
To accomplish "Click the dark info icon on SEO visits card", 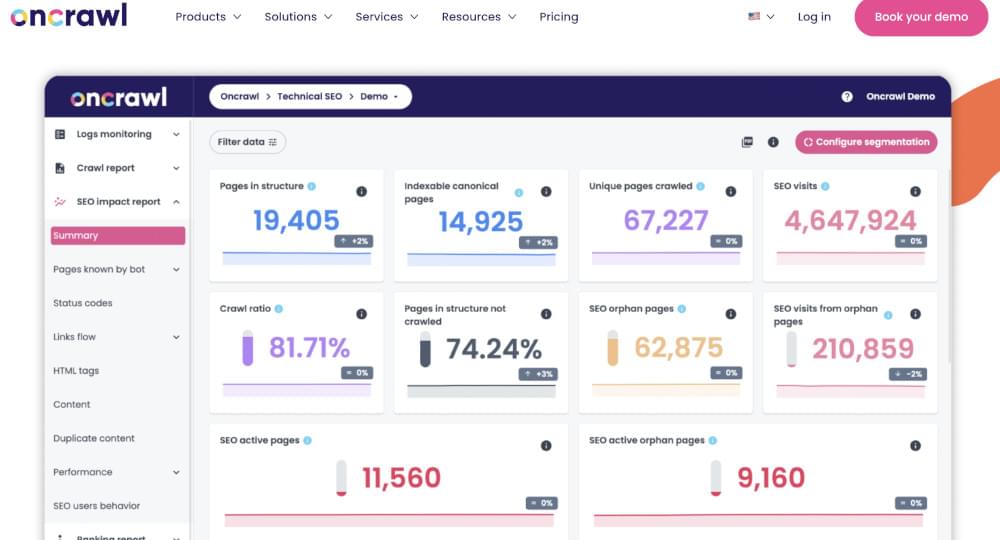I will point(915,191).
